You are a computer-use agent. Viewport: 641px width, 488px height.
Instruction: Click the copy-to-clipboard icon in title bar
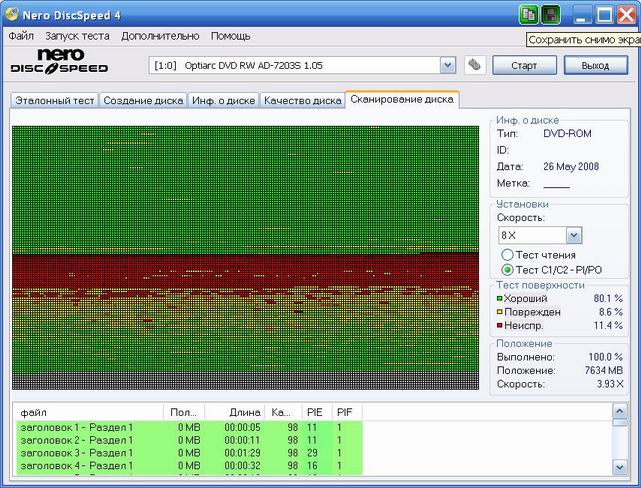point(529,15)
